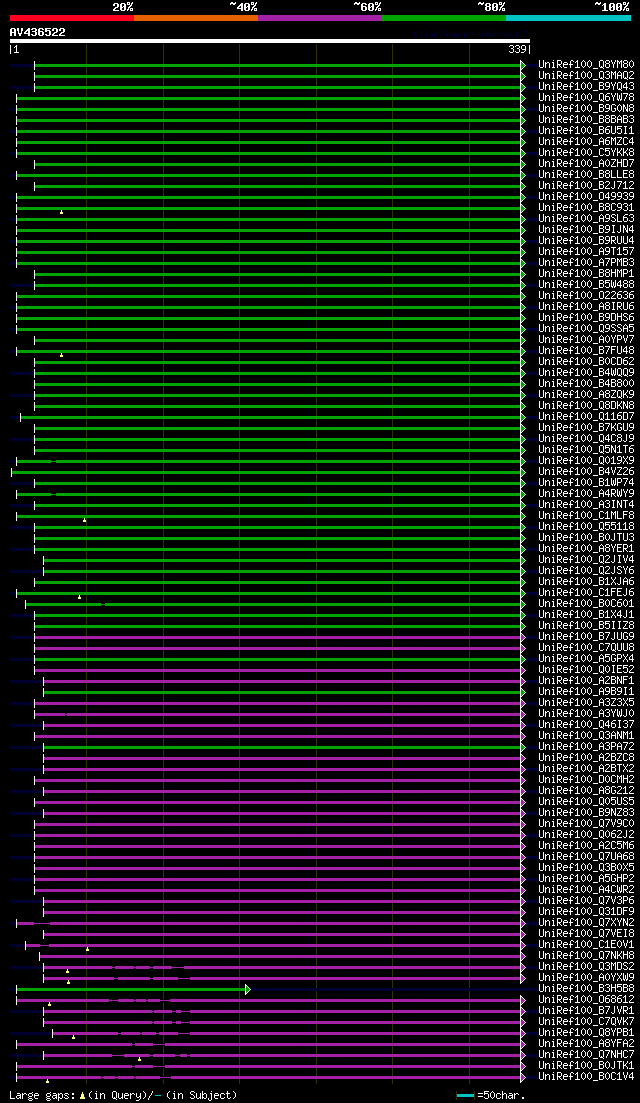Click the red 20% identity color bar

(72, 18)
